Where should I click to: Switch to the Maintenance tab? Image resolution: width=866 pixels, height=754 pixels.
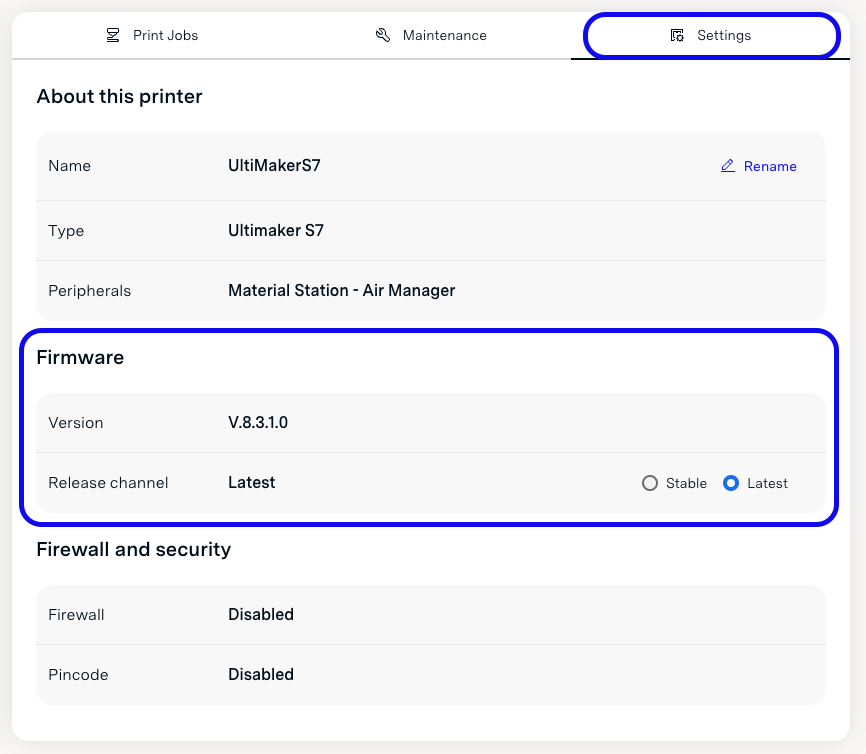click(x=431, y=35)
